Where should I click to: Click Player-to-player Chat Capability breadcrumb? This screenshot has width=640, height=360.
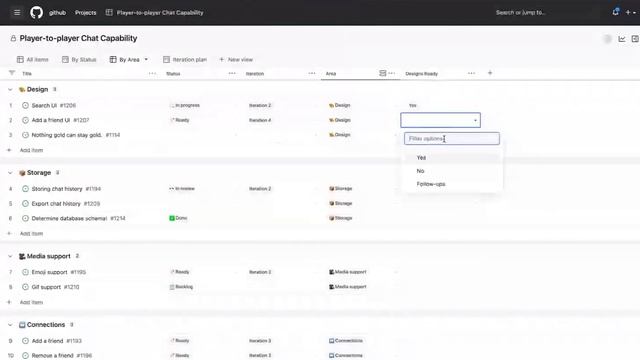click(160, 13)
